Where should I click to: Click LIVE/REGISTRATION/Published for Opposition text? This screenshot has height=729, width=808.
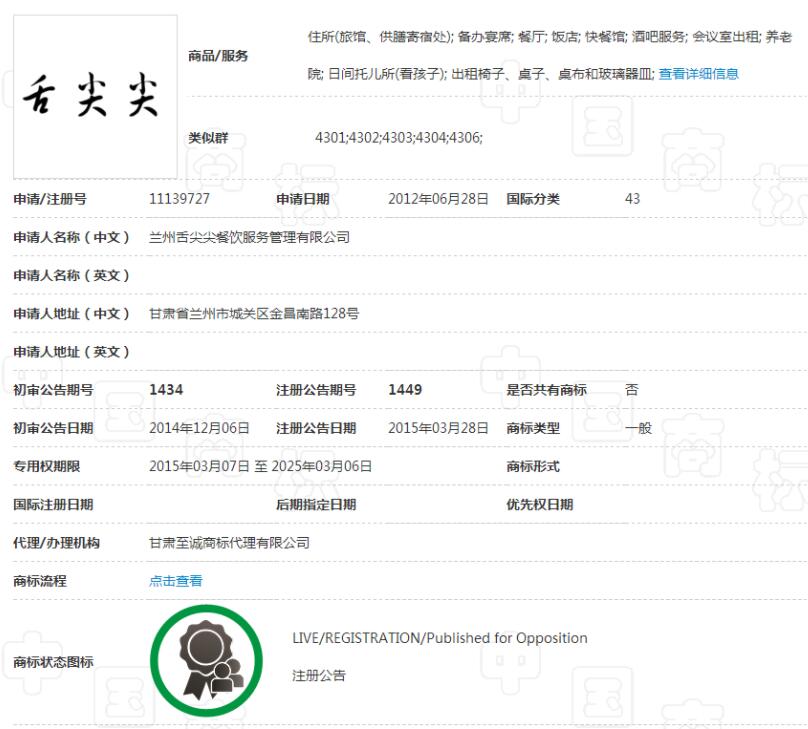pyautogui.click(x=439, y=638)
